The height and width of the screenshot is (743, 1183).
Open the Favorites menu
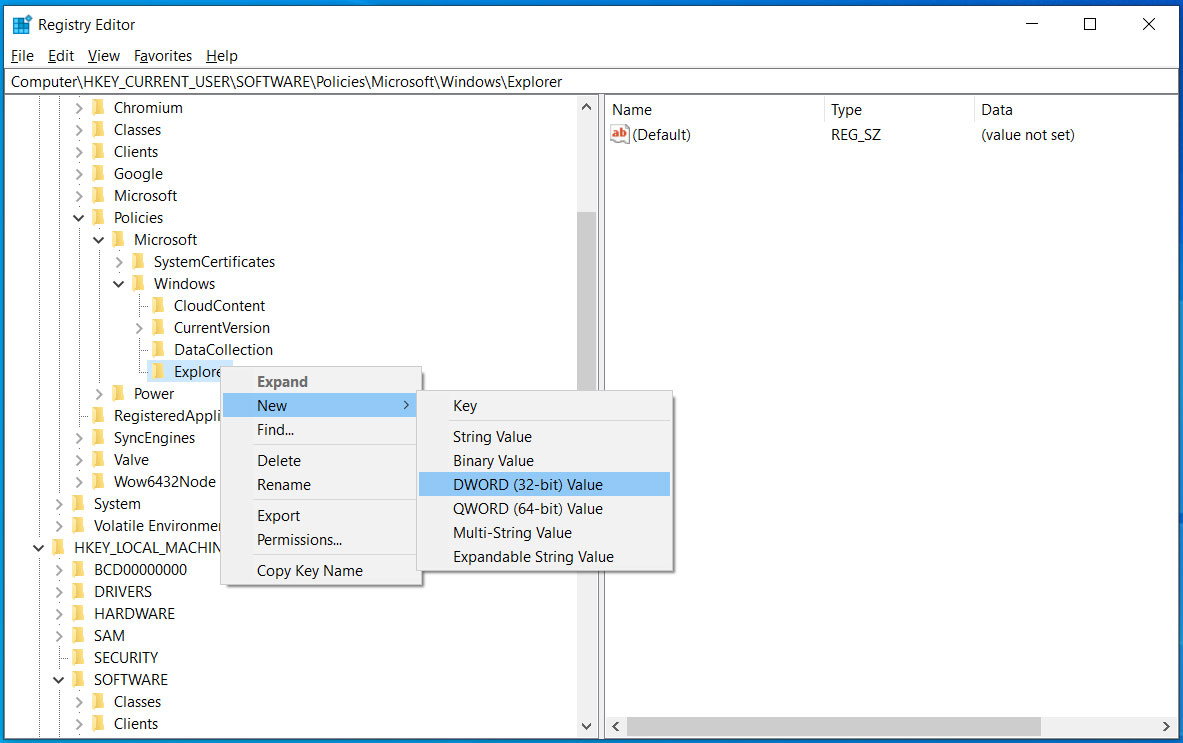click(x=162, y=56)
